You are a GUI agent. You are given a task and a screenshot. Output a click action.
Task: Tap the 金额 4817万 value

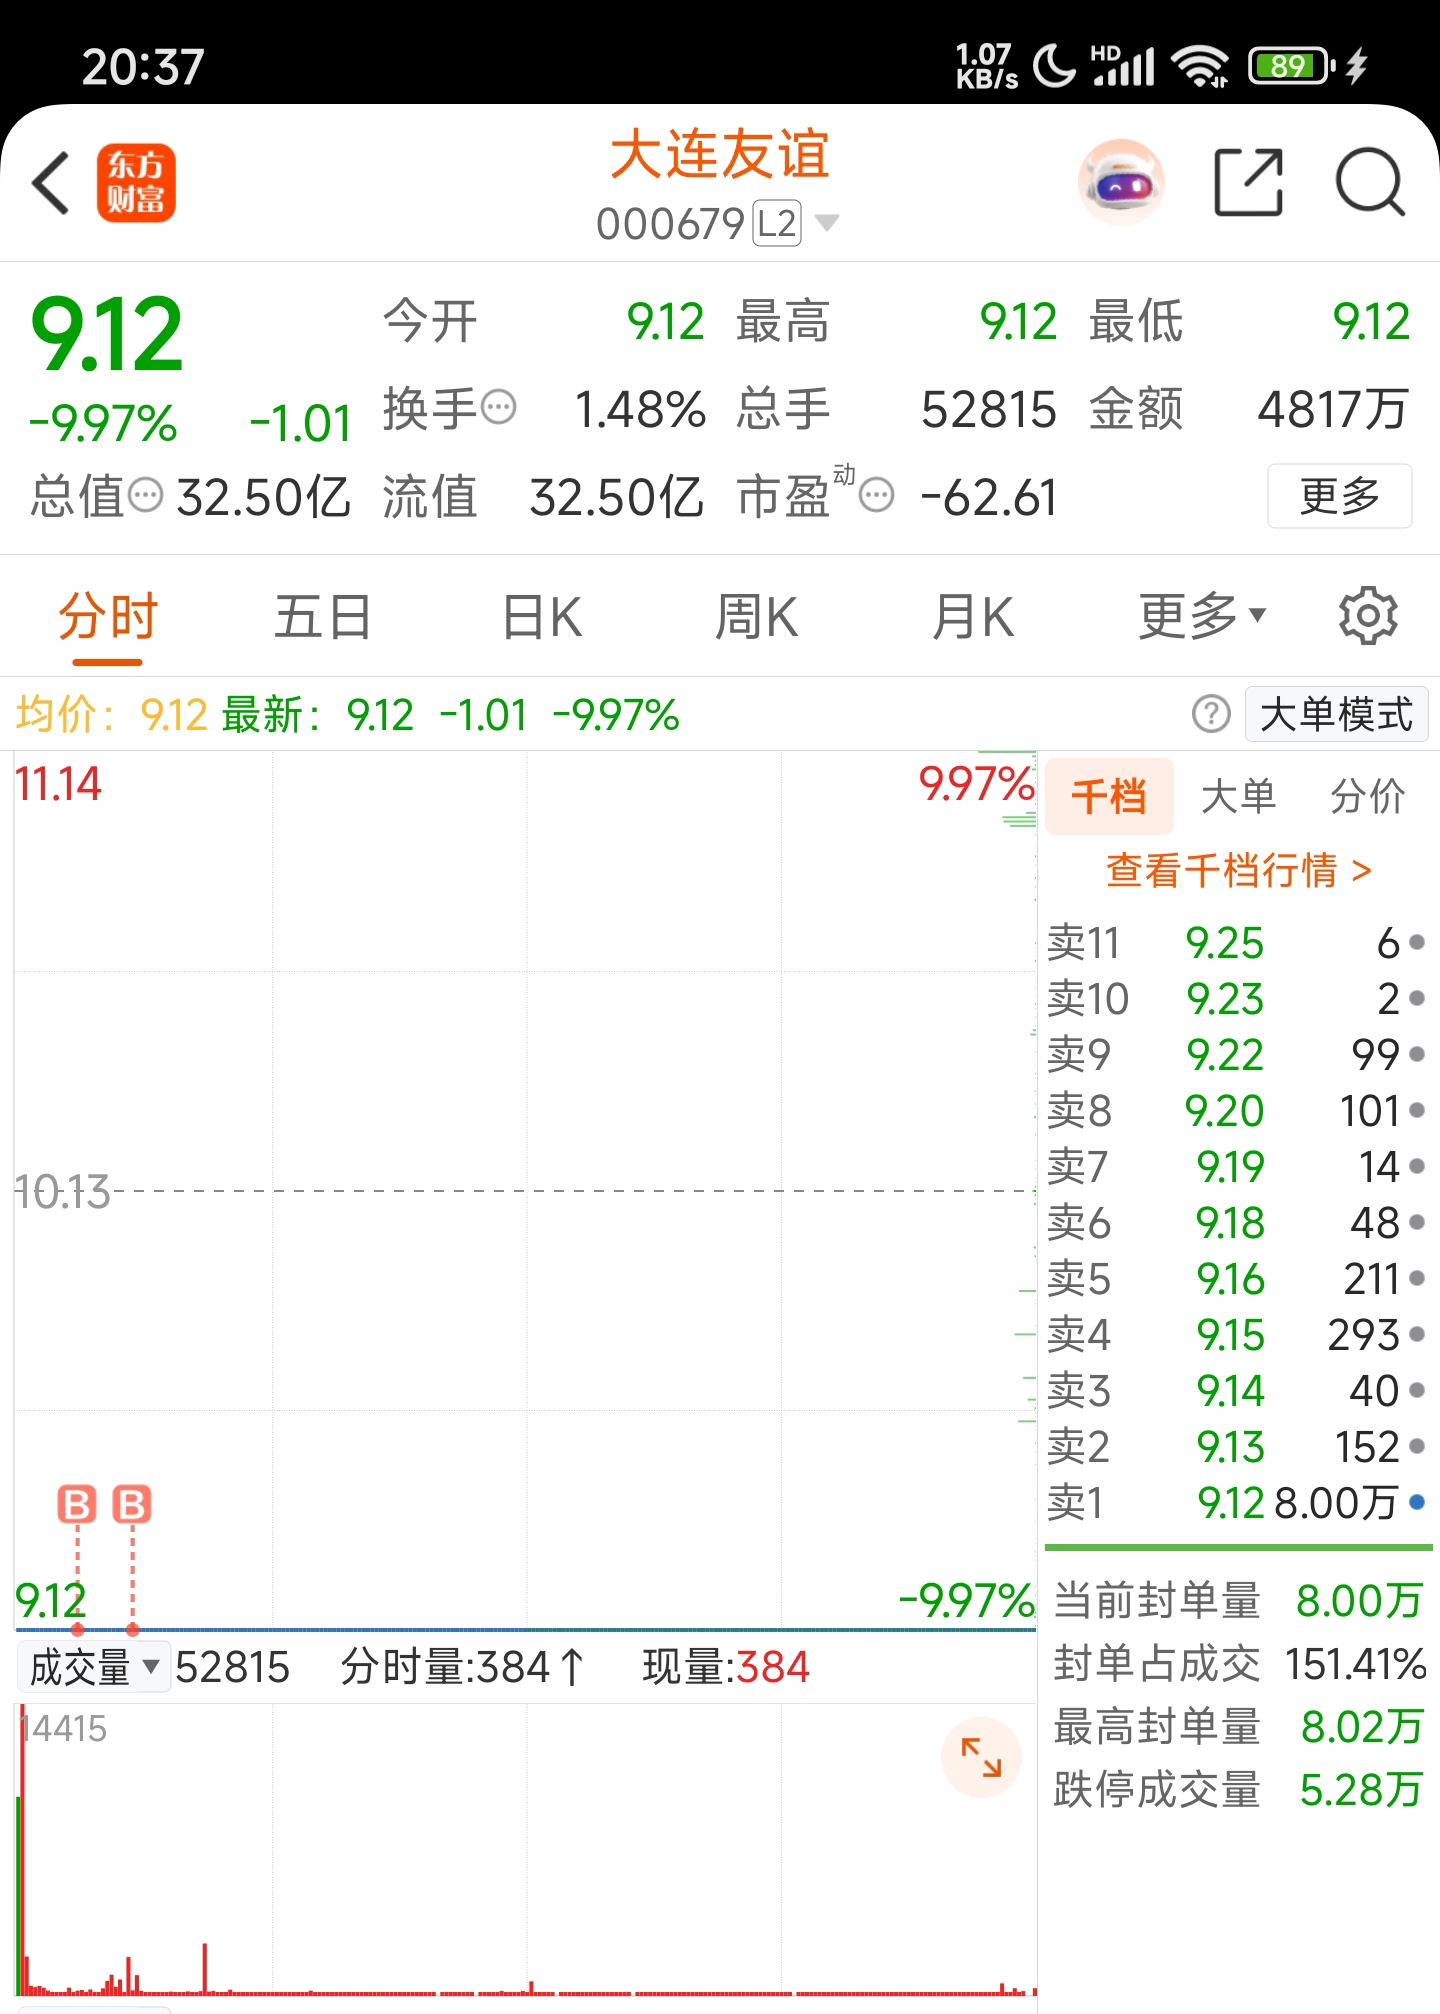(1333, 408)
